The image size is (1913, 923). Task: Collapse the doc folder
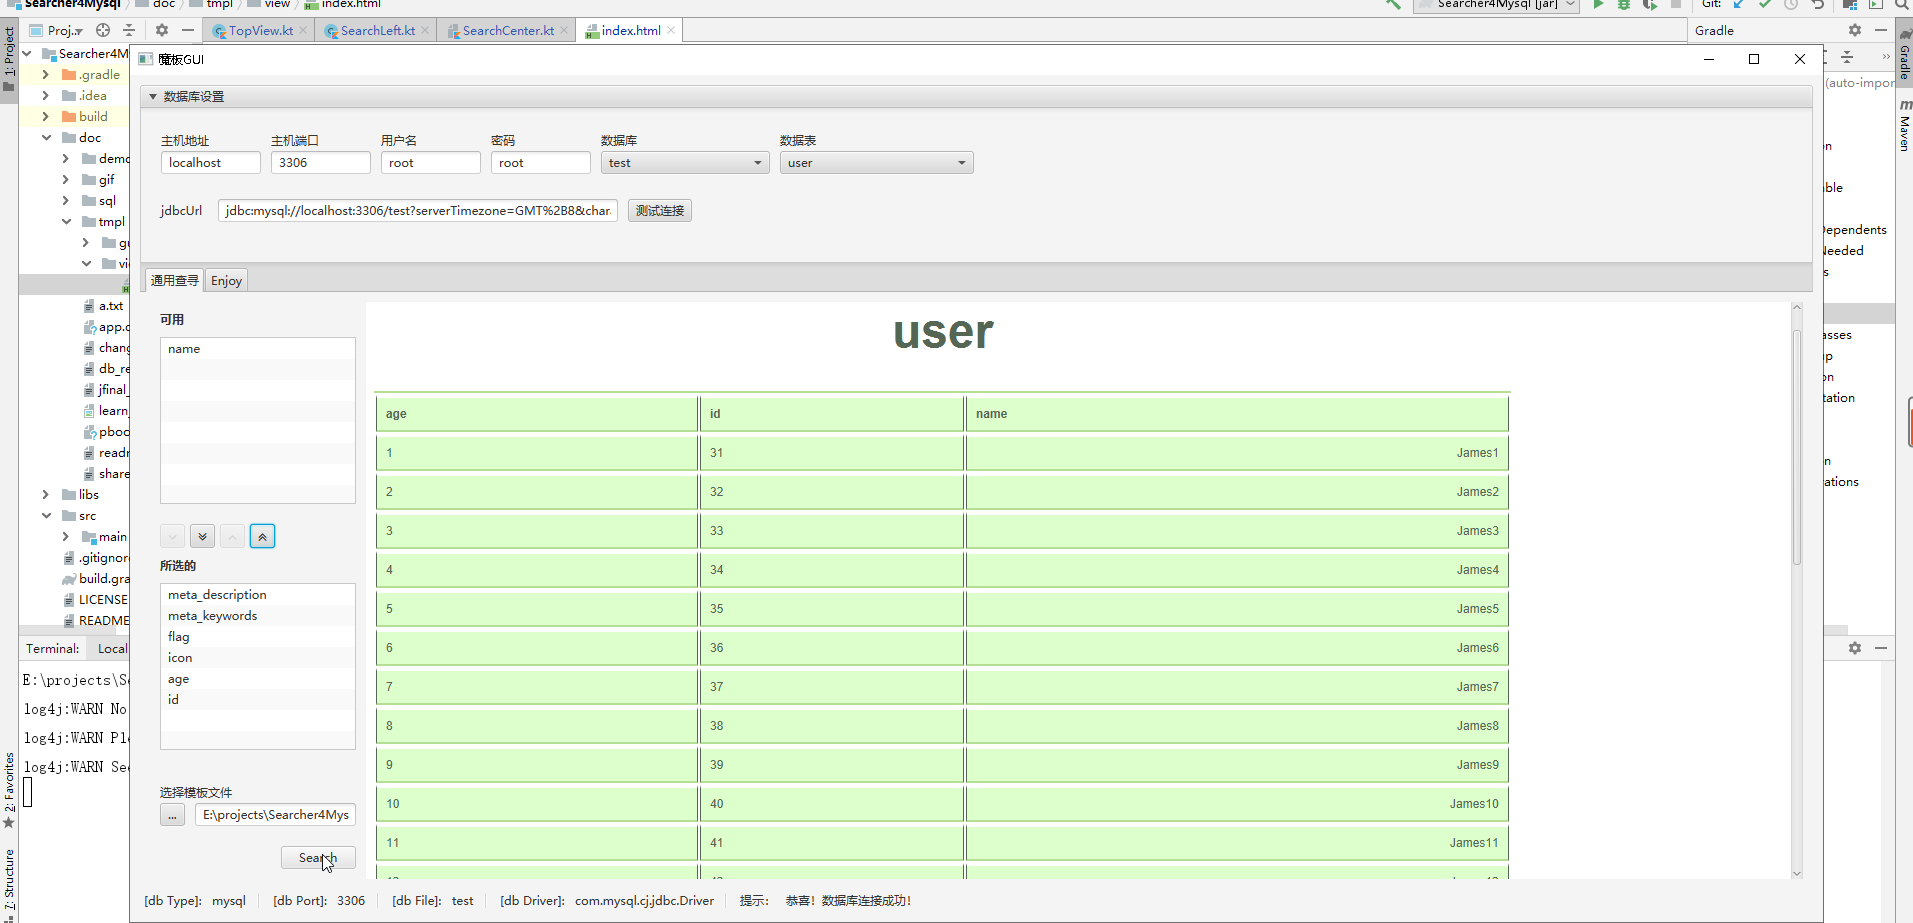[46, 138]
